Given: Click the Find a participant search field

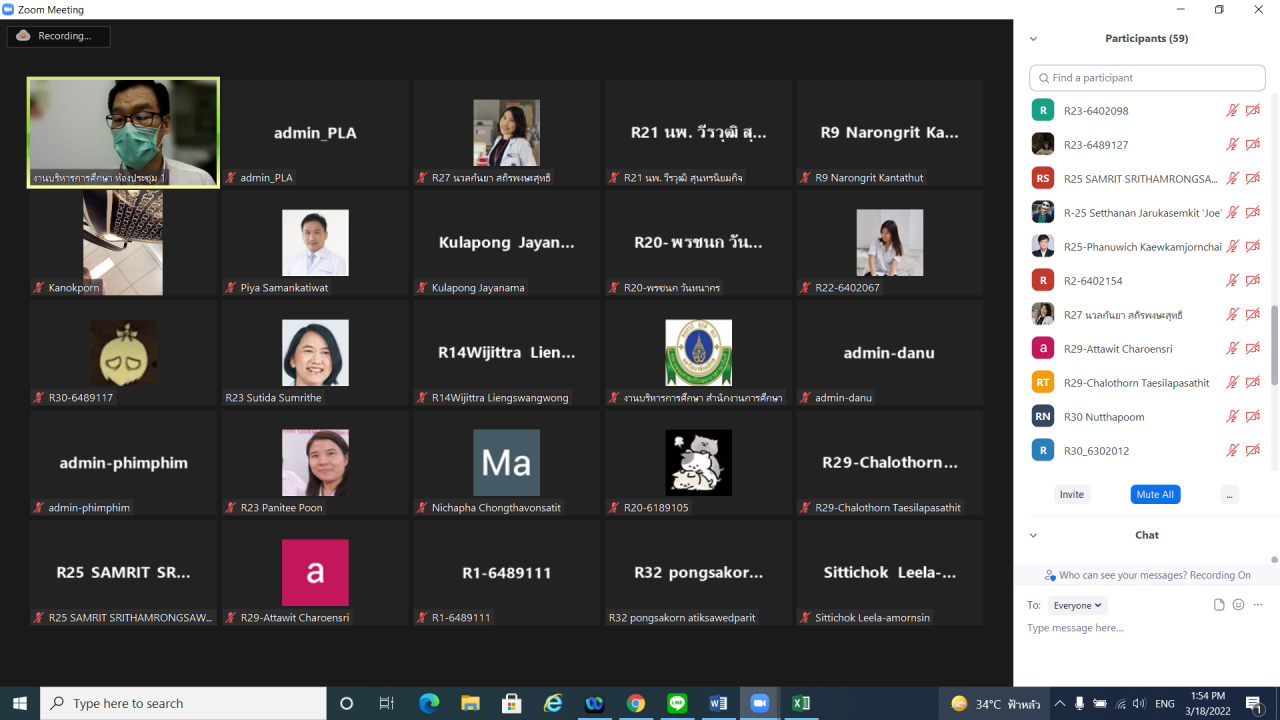Looking at the screenshot, I should click(1147, 78).
